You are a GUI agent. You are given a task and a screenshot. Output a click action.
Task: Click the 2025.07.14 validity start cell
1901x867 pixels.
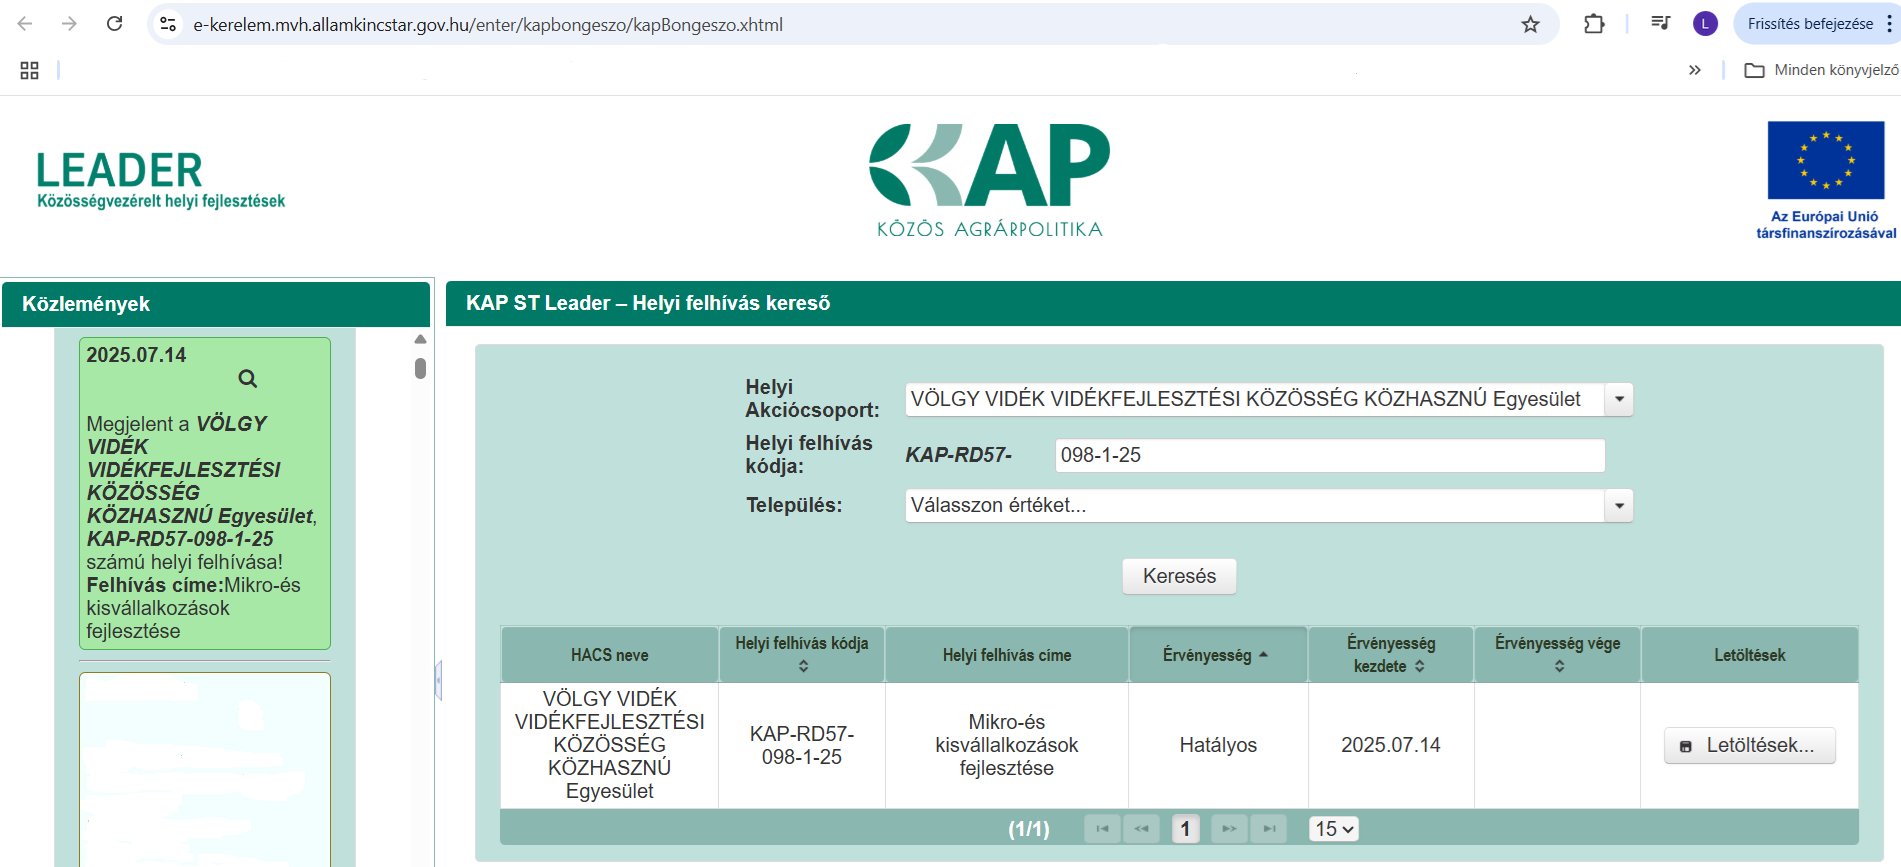coord(1391,745)
